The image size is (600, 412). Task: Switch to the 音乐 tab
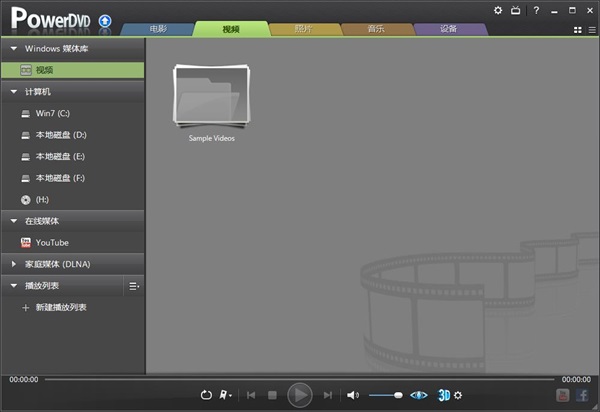[377, 29]
